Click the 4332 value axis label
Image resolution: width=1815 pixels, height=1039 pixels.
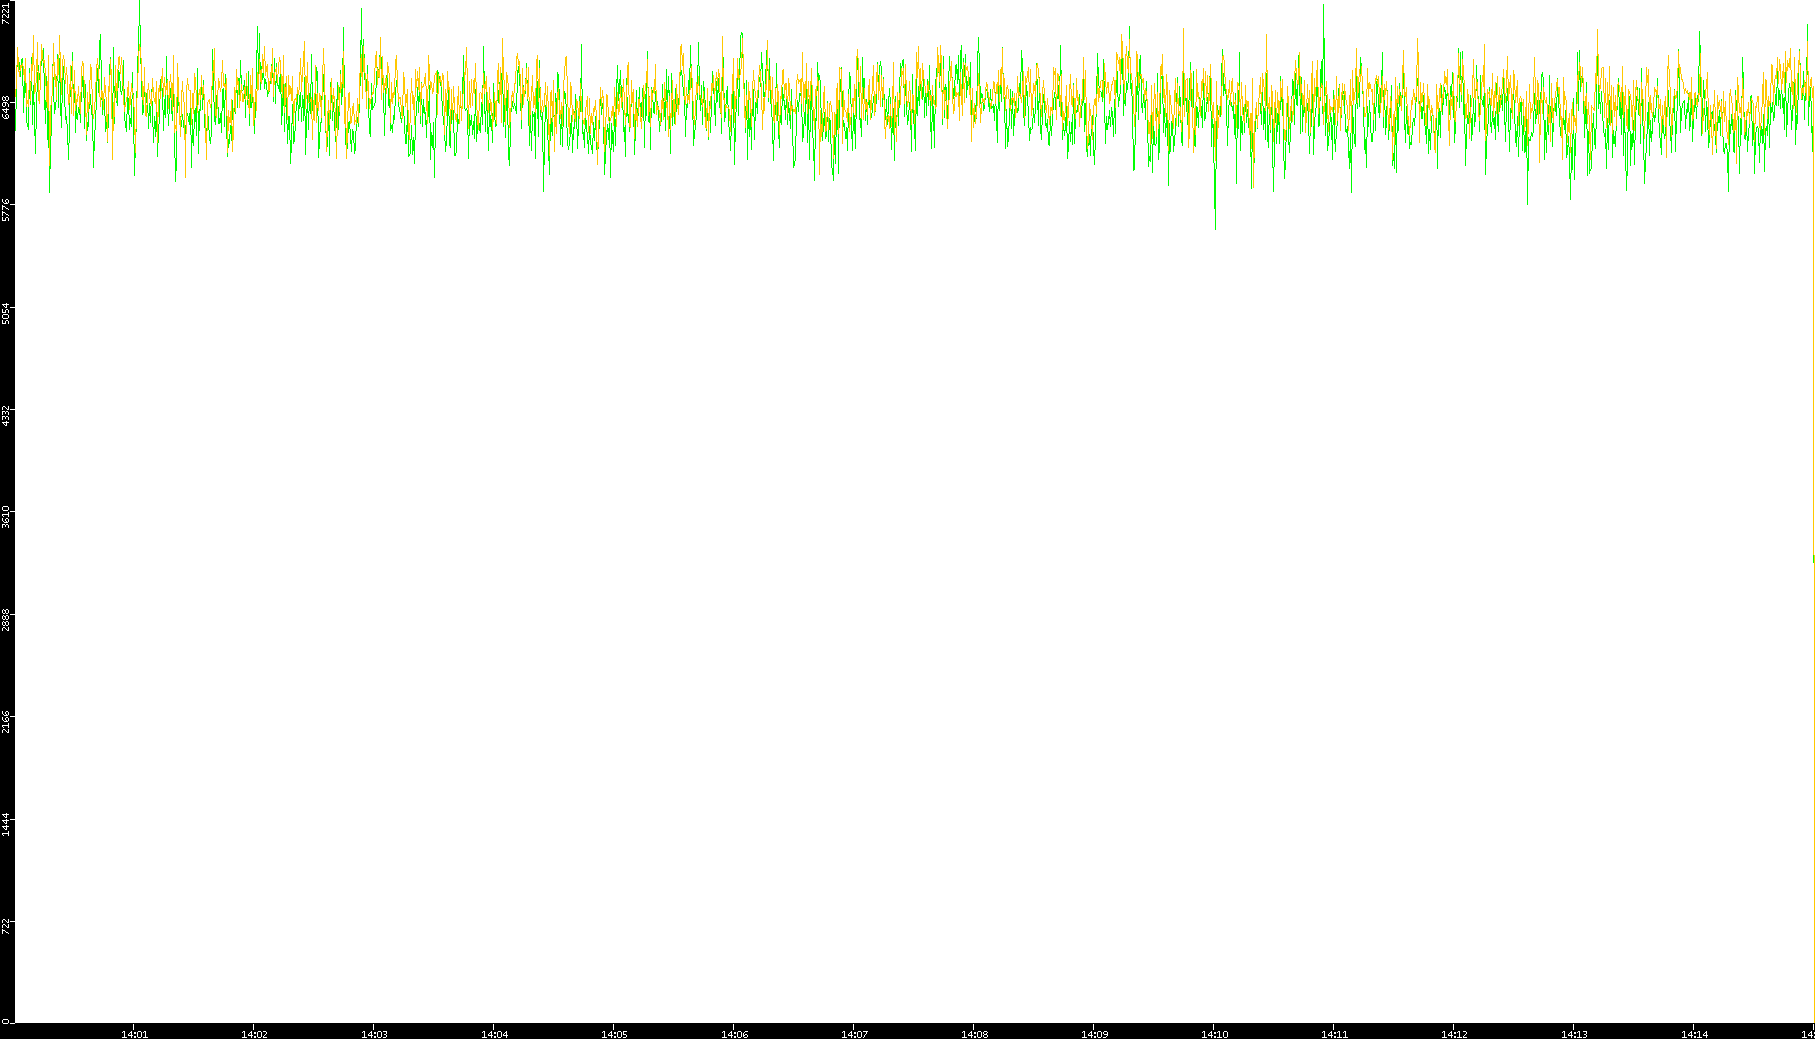click(6, 416)
